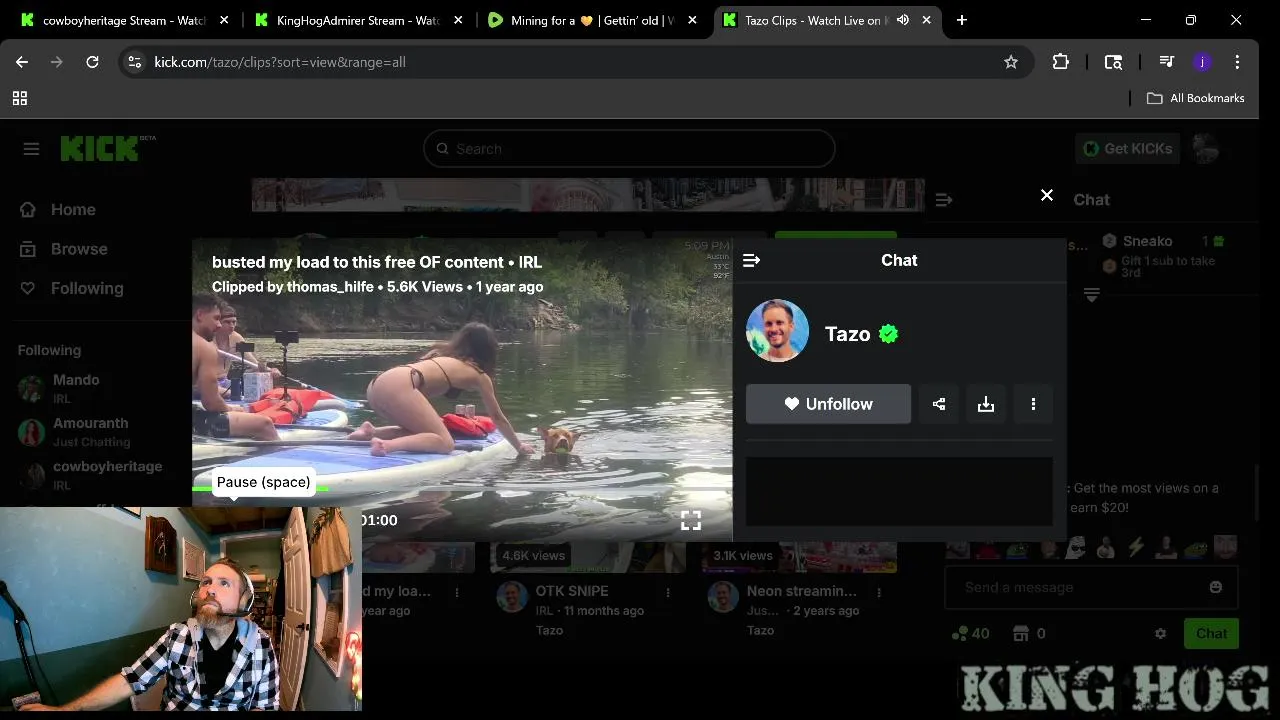
Task: Open a new browser tab
Action: pyautogui.click(x=961, y=20)
